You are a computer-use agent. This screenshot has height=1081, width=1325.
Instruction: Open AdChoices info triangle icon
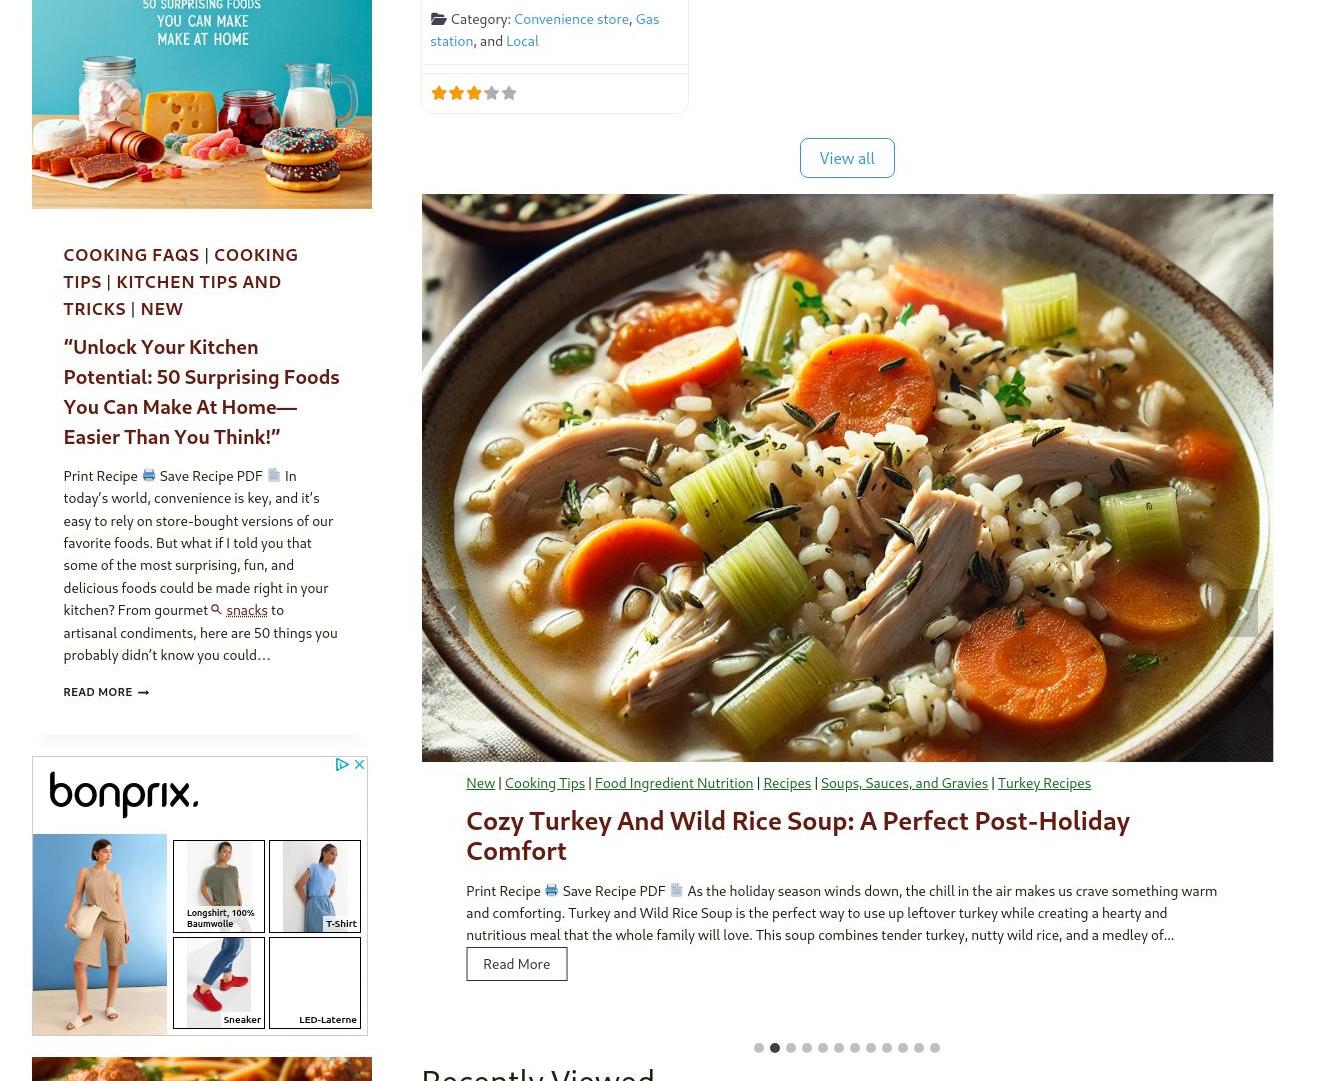(x=342, y=764)
